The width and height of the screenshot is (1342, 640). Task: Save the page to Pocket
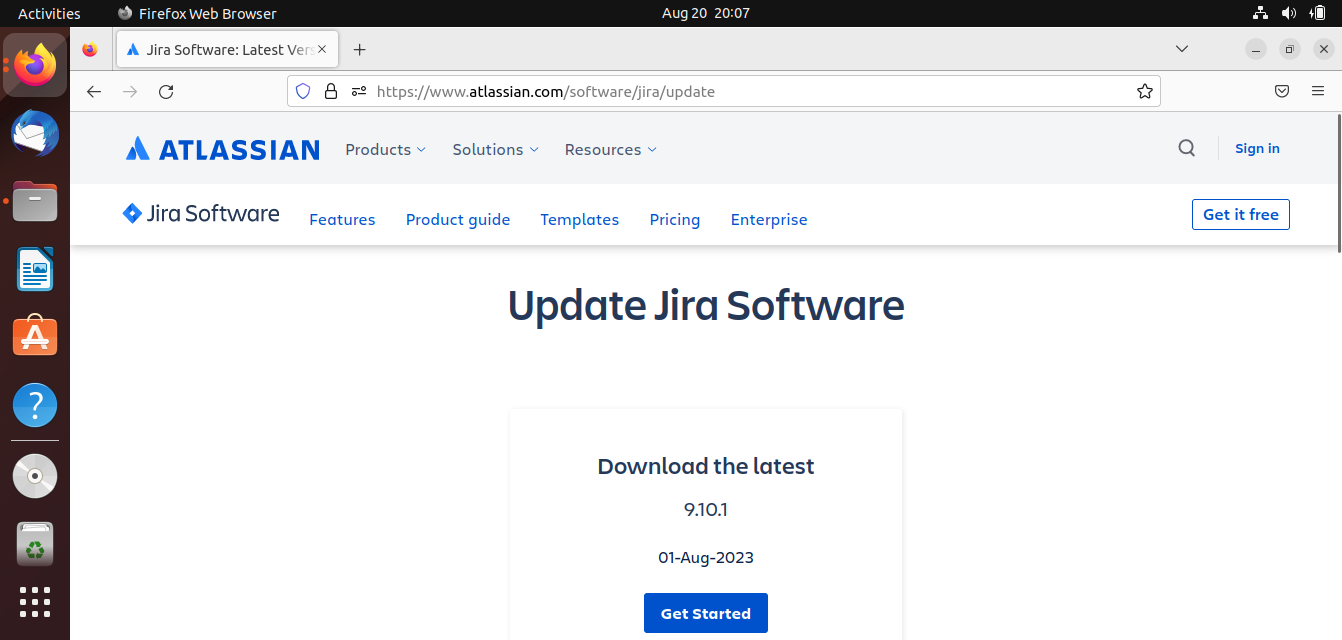pos(1281,91)
